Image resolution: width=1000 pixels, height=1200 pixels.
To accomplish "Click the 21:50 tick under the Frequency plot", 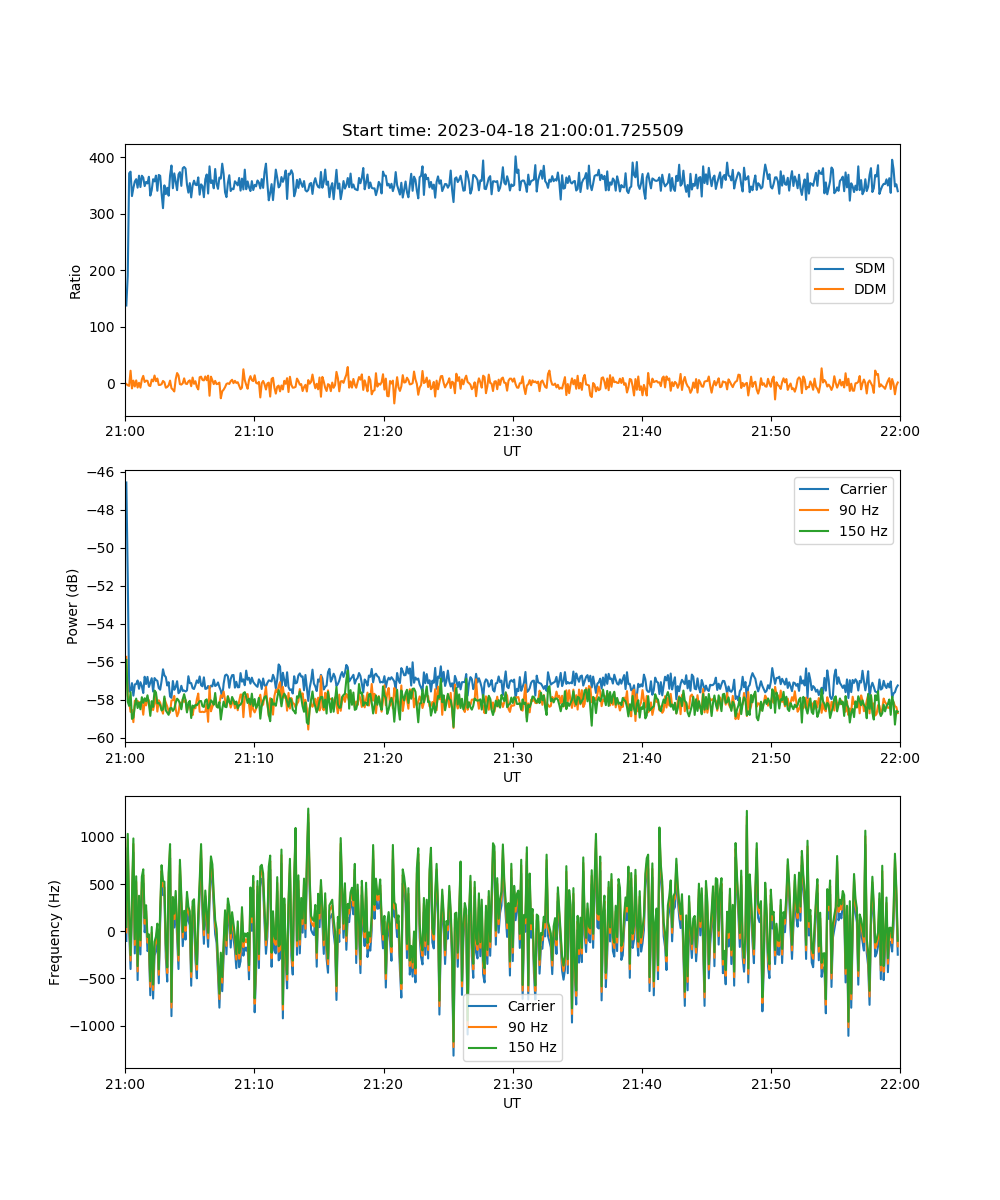I will pyautogui.click(x=771, y=1084).
